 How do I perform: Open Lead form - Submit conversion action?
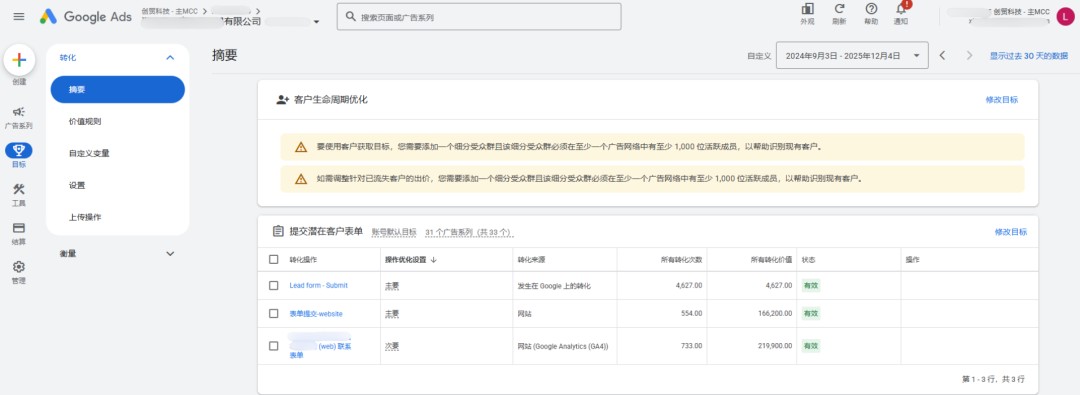pyautogui.click(x=318, y=285)
